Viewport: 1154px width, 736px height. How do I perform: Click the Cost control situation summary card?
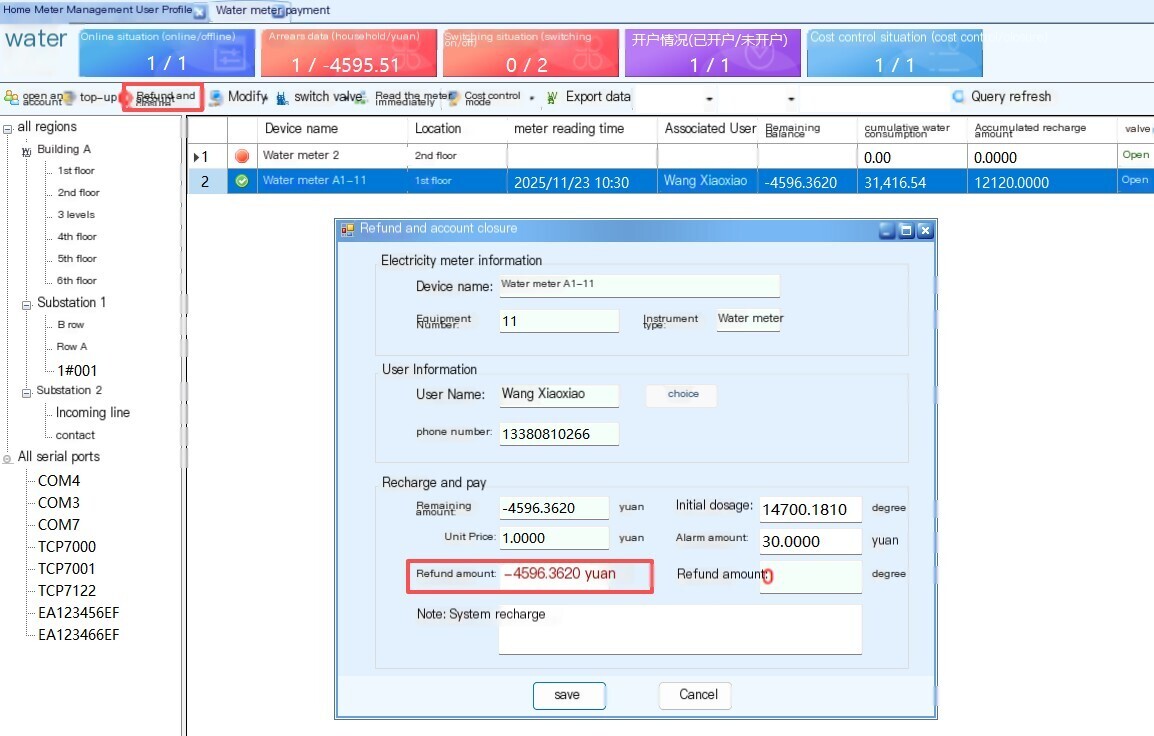[895, 53]
